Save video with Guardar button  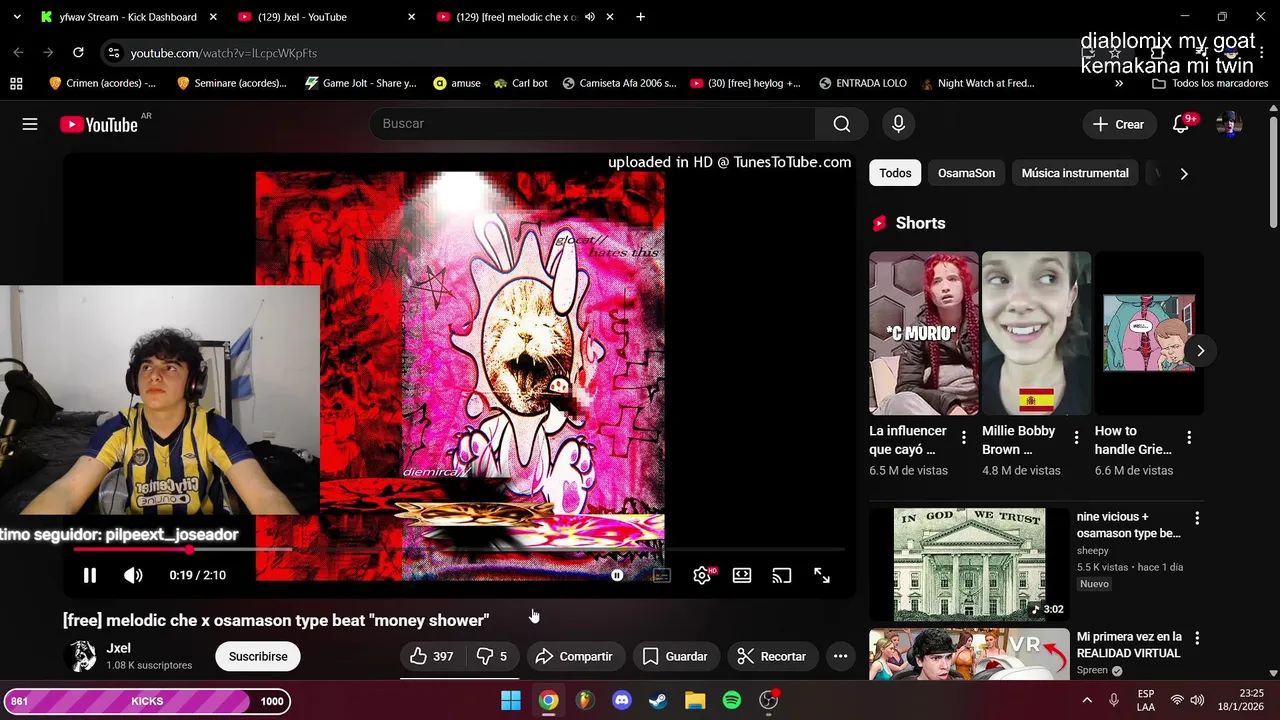click(x=675, y=656)
